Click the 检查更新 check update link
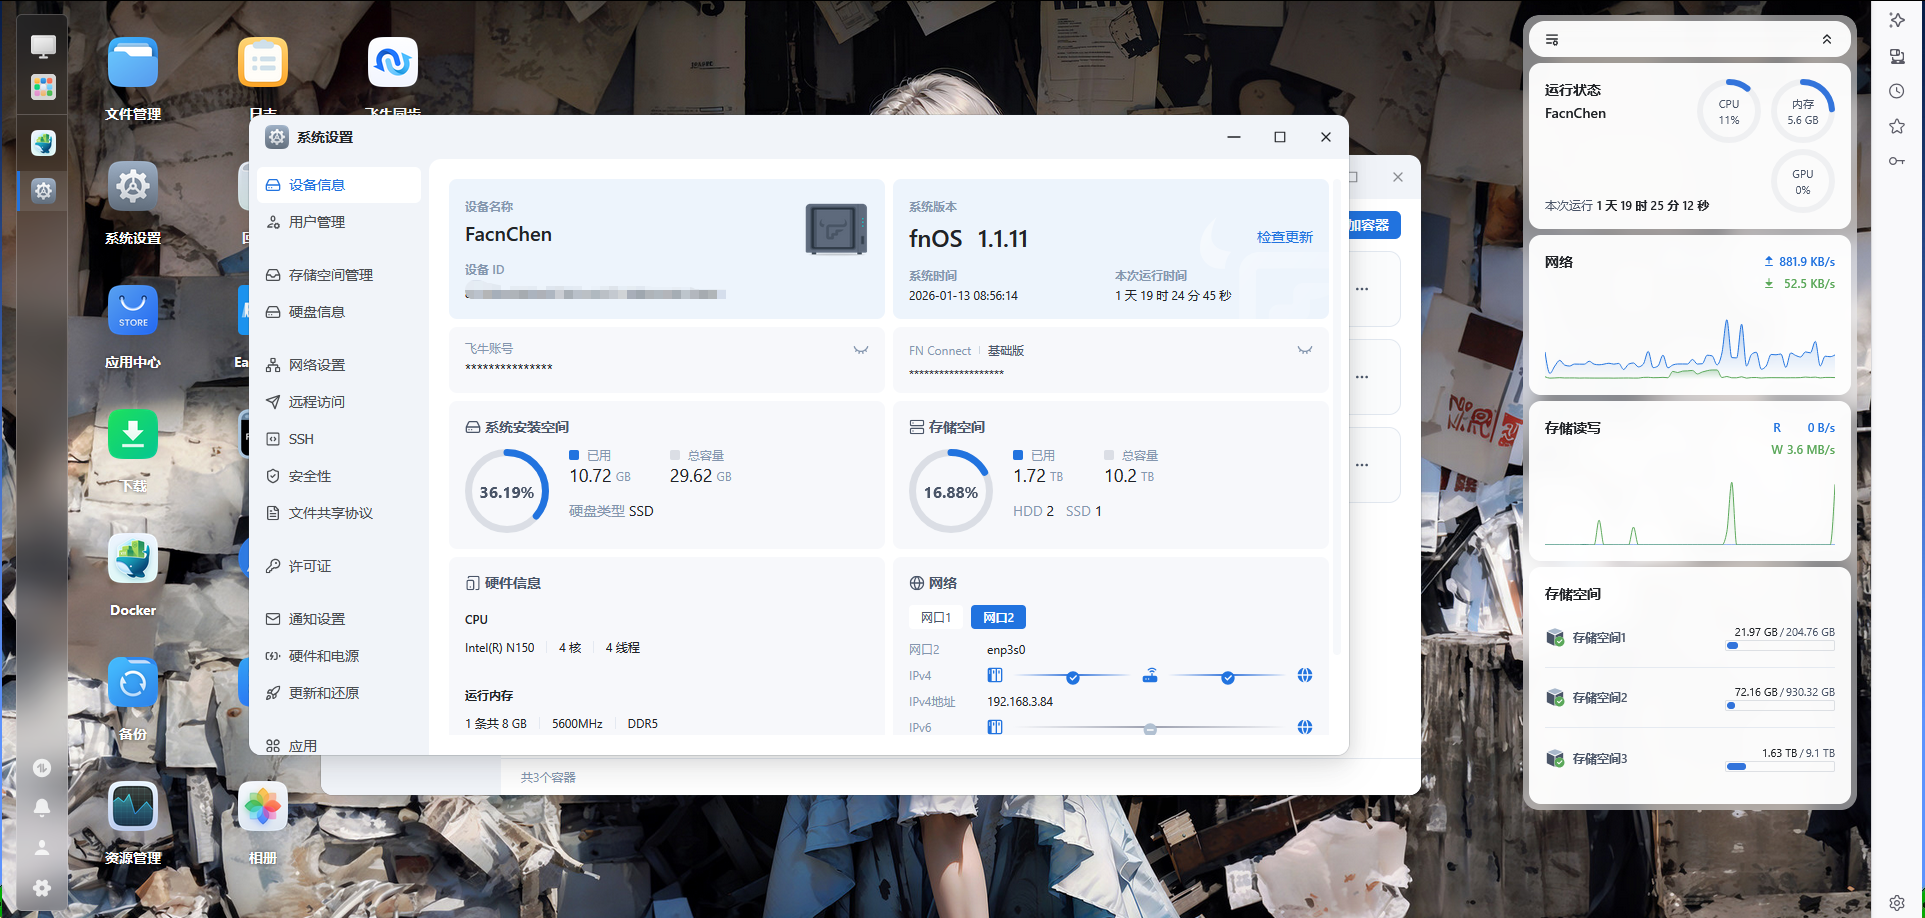The height and width of the screenshot is (918, 1925). pos(1284,237)
